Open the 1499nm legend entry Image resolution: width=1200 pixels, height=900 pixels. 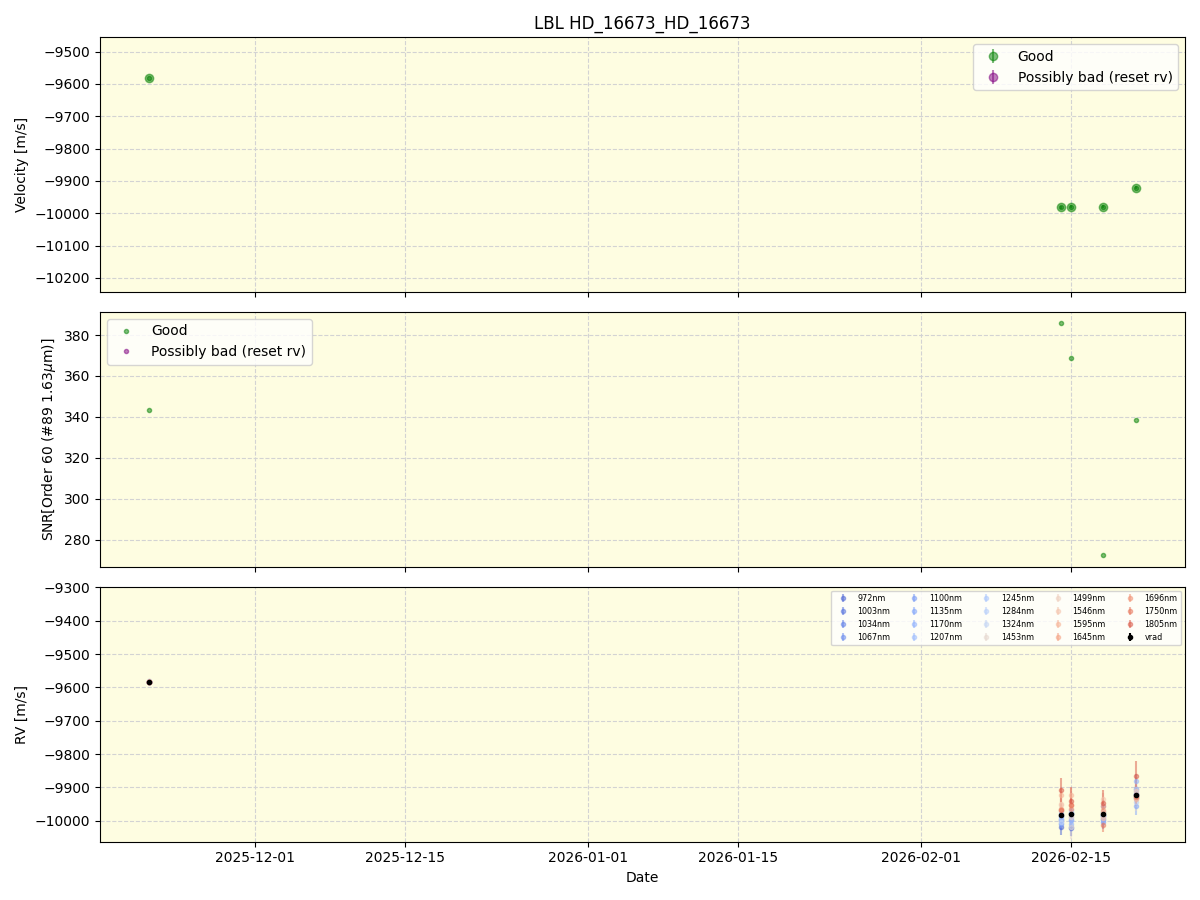click(1058, 598)
